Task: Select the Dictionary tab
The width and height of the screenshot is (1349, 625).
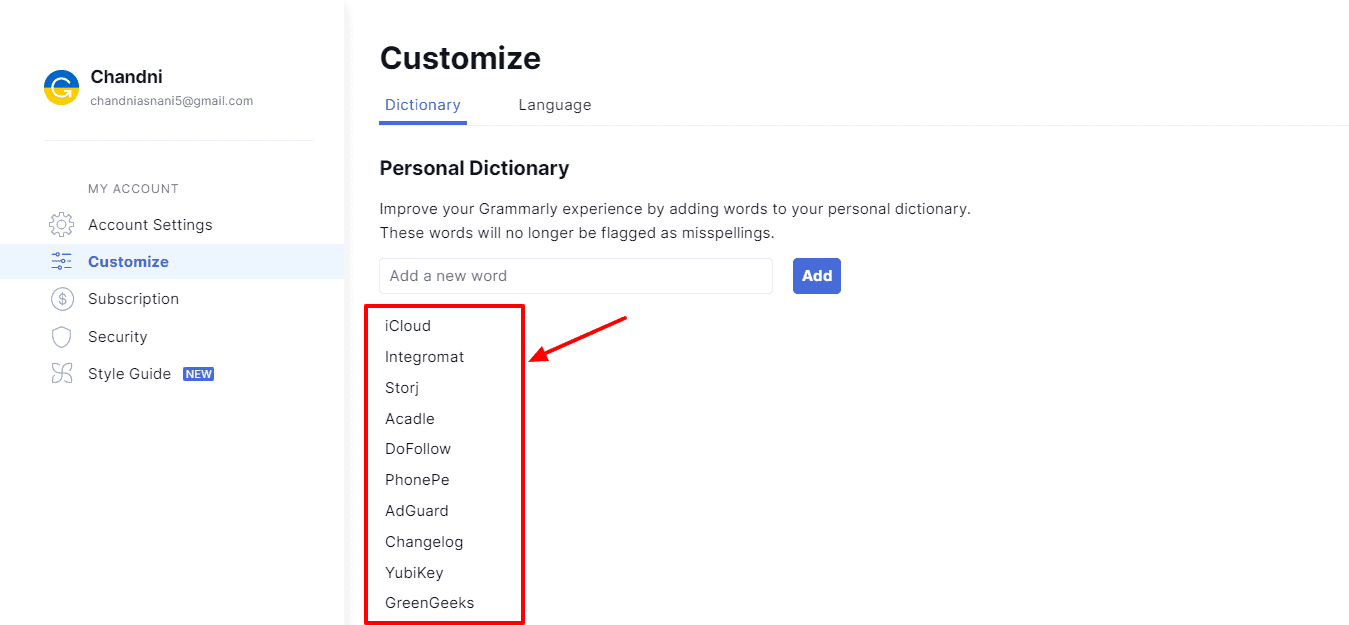Action: [x=422, y=105]
